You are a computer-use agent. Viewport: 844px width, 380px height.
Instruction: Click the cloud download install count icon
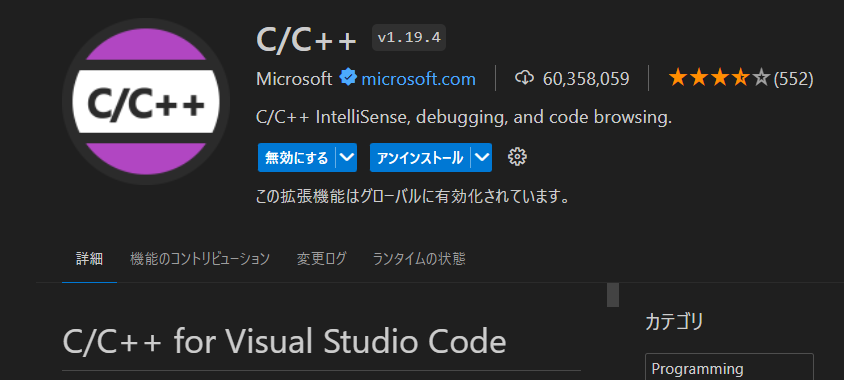click(x=524, y=79)
